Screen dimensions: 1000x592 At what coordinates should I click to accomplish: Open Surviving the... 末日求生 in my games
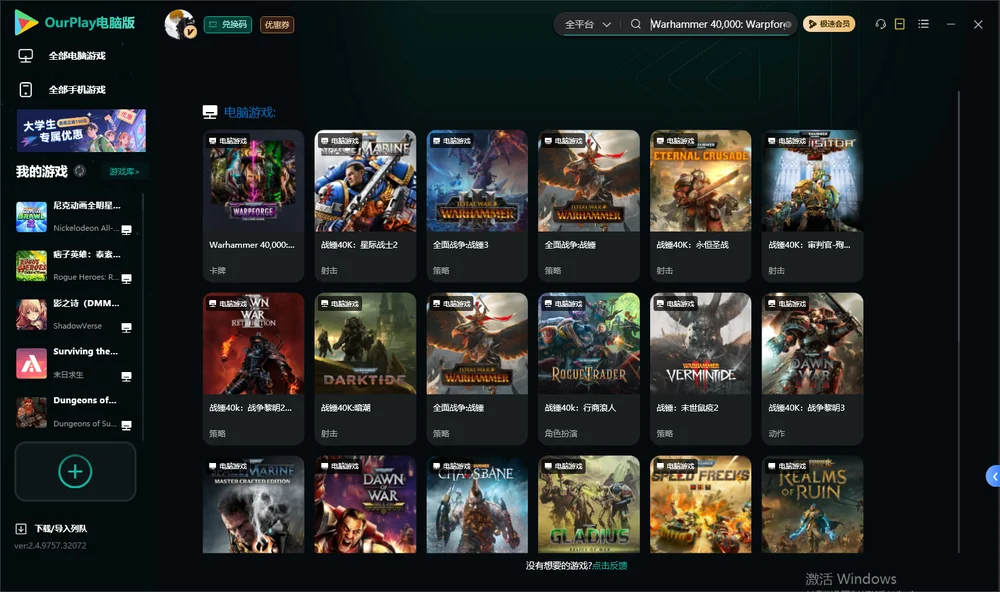coord(75,363)
